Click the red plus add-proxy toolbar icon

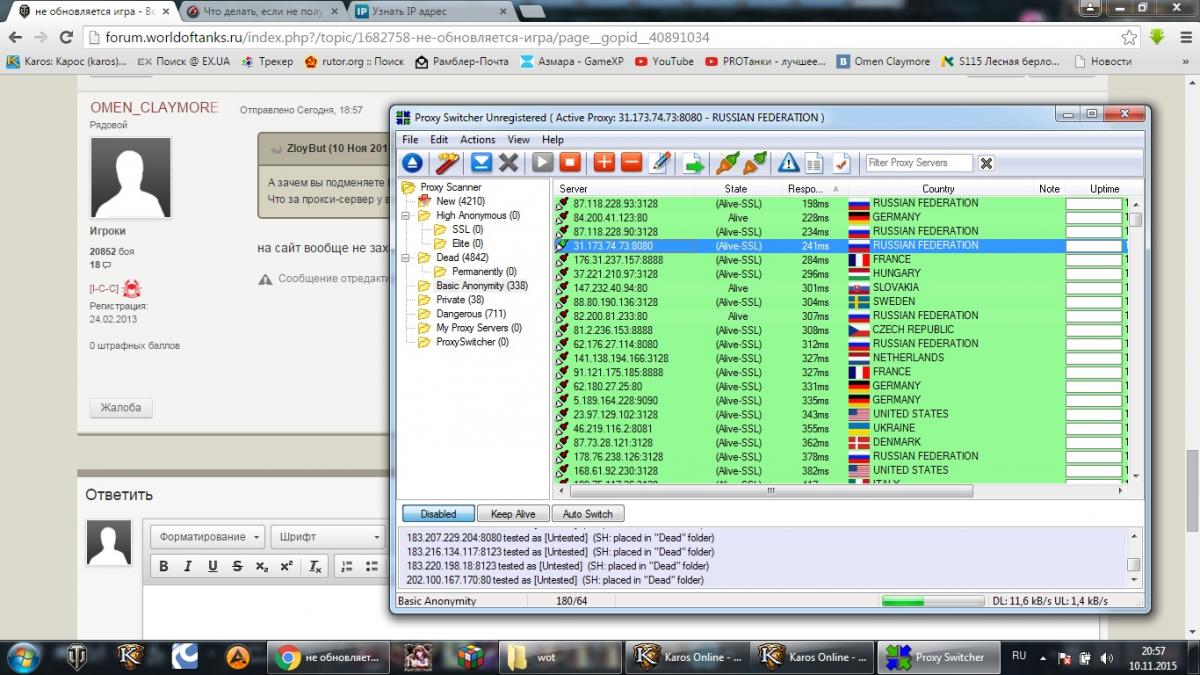(604, 162)
